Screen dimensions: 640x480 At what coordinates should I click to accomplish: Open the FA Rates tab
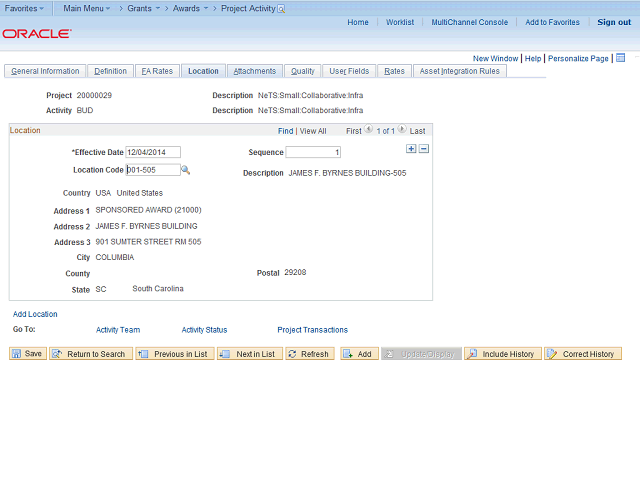click(157, 71)
